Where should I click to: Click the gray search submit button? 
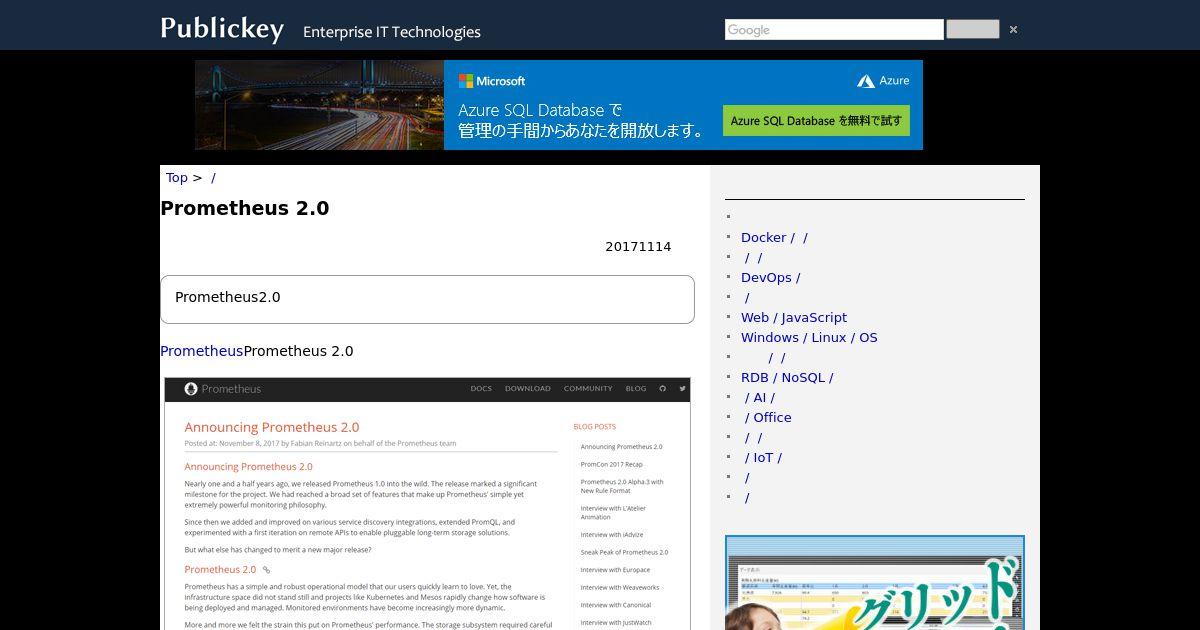click(x=972, y=29)
